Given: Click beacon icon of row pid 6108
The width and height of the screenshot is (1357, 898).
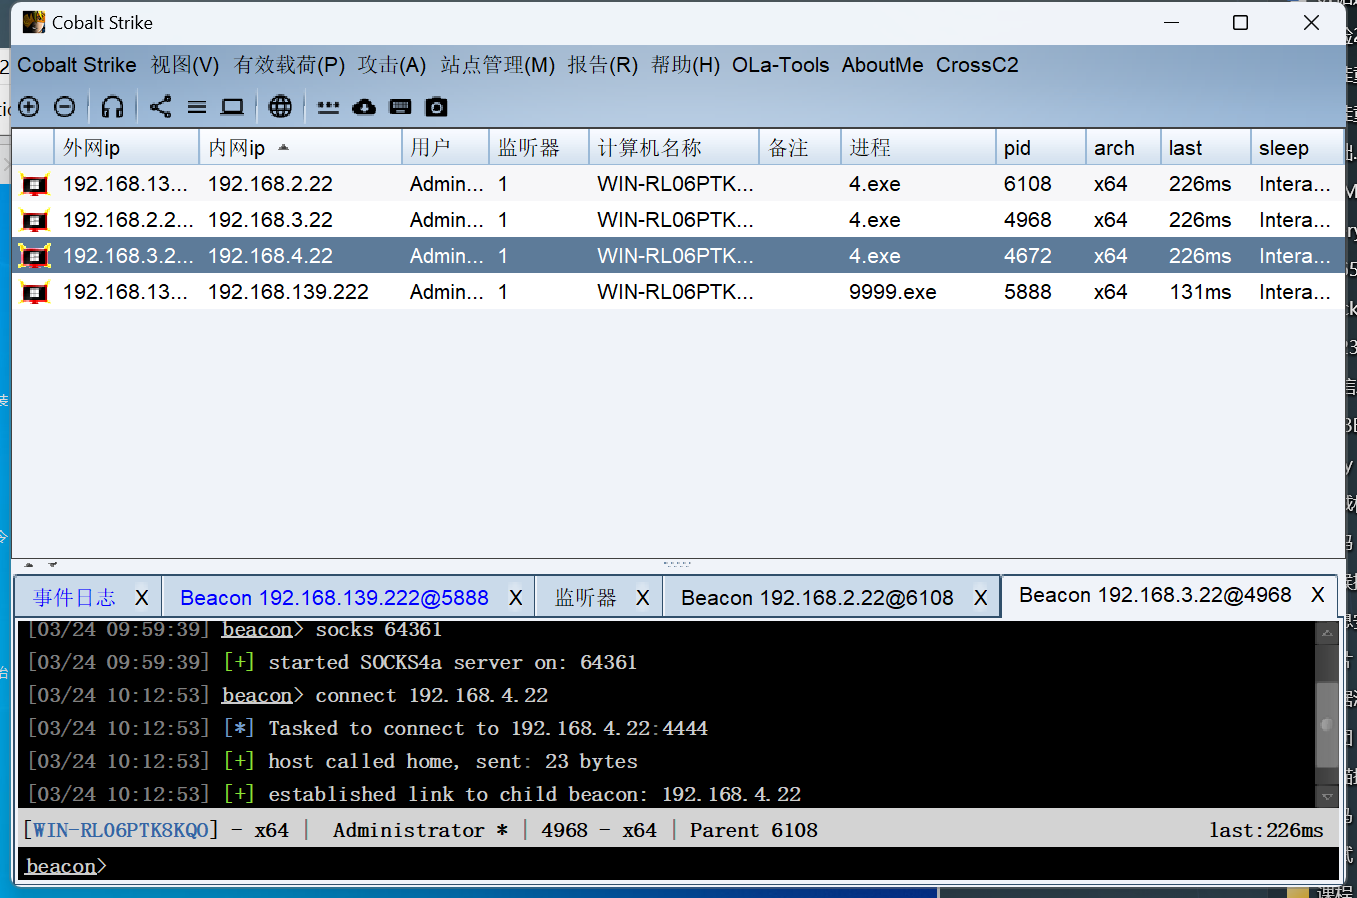Looking at the screenshot, I should tap(35, 184).
